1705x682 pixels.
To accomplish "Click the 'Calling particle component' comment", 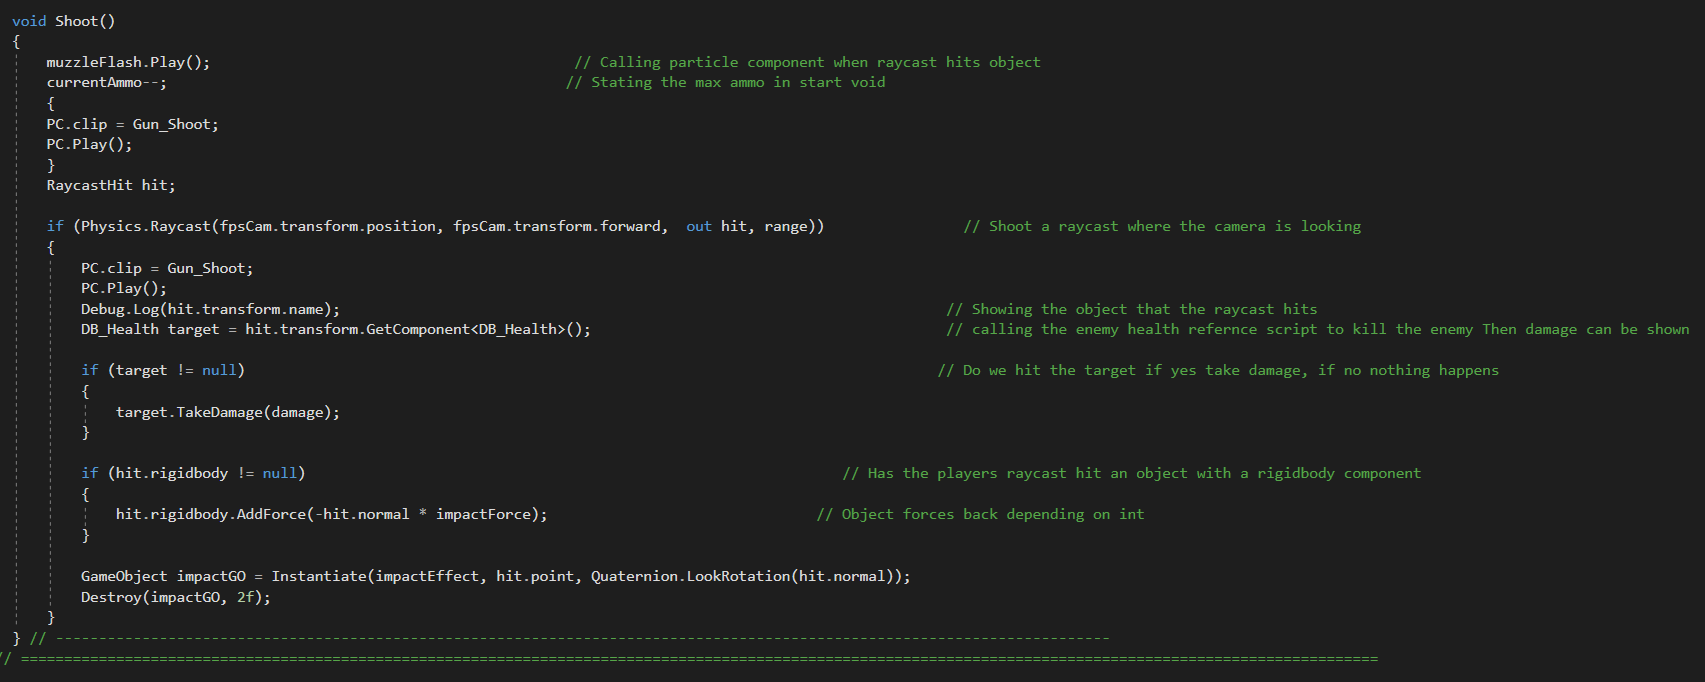I will [807, 62].
